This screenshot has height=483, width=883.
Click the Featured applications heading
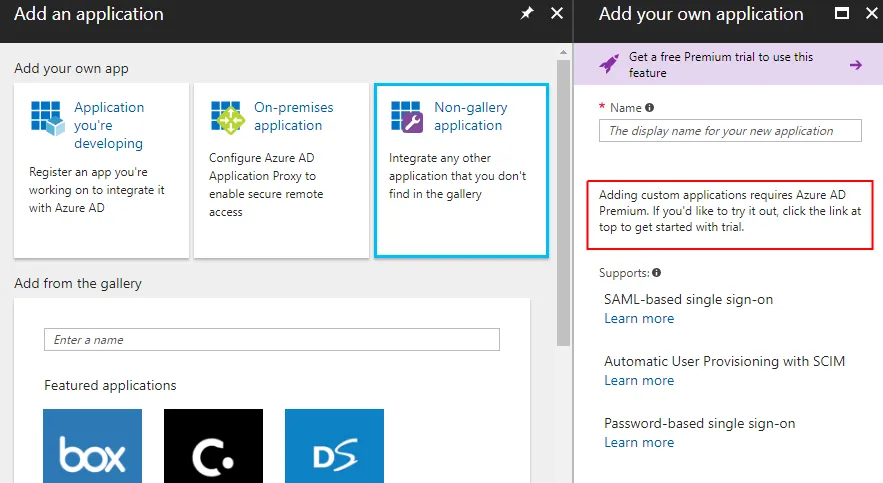coord(110,386)
